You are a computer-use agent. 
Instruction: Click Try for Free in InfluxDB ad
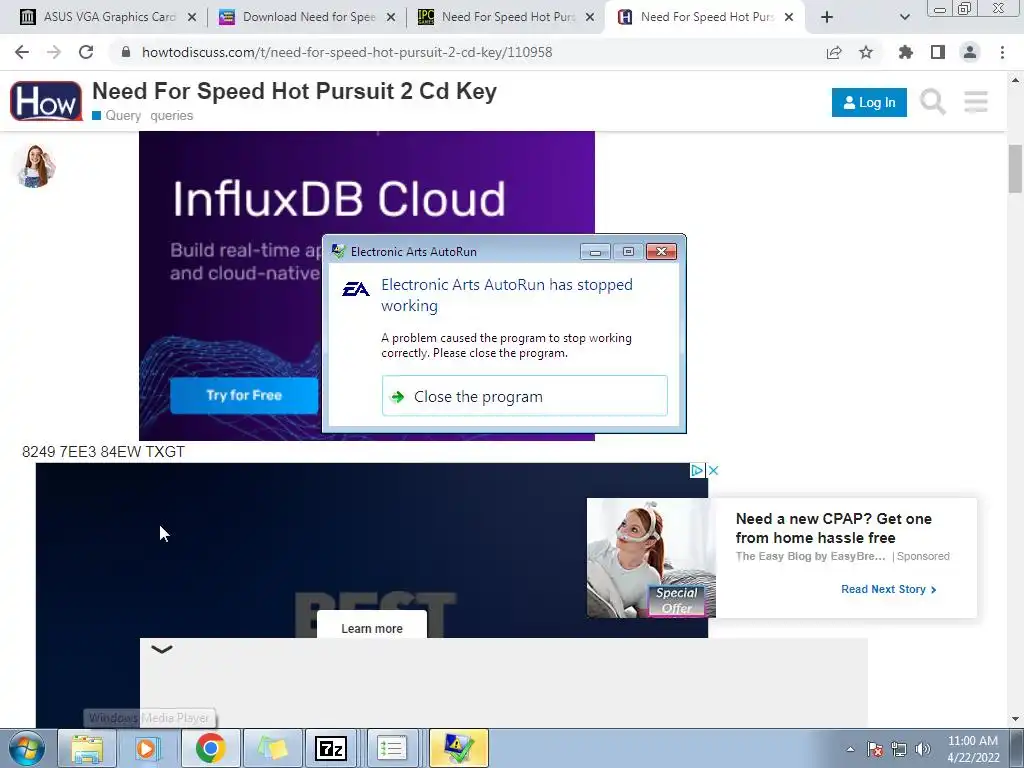coord(244,395)
